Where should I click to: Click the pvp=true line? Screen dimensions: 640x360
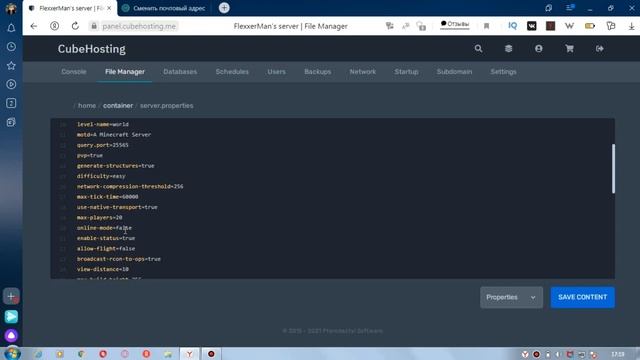[89, 156]
